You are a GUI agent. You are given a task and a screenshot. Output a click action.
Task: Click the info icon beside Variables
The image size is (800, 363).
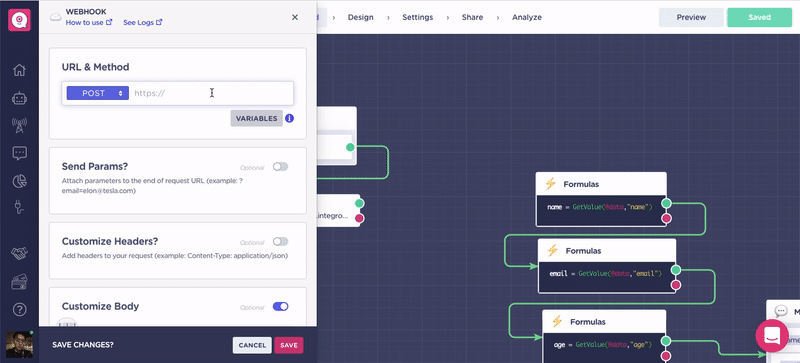[x=289, y=118]
